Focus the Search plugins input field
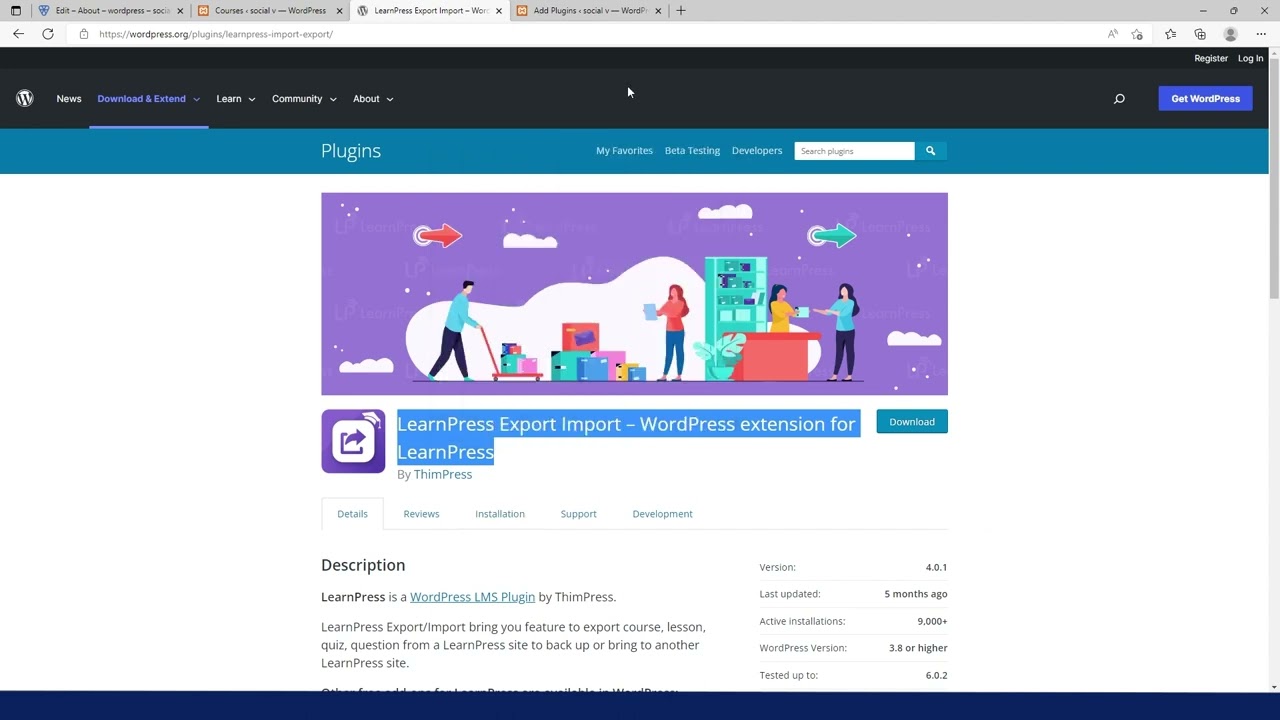 tap(854, 151)
